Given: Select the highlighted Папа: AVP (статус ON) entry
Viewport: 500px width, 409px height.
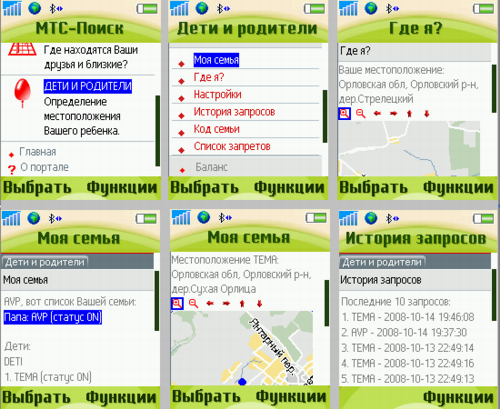Looking at the screenshot, I should (53, 317).
